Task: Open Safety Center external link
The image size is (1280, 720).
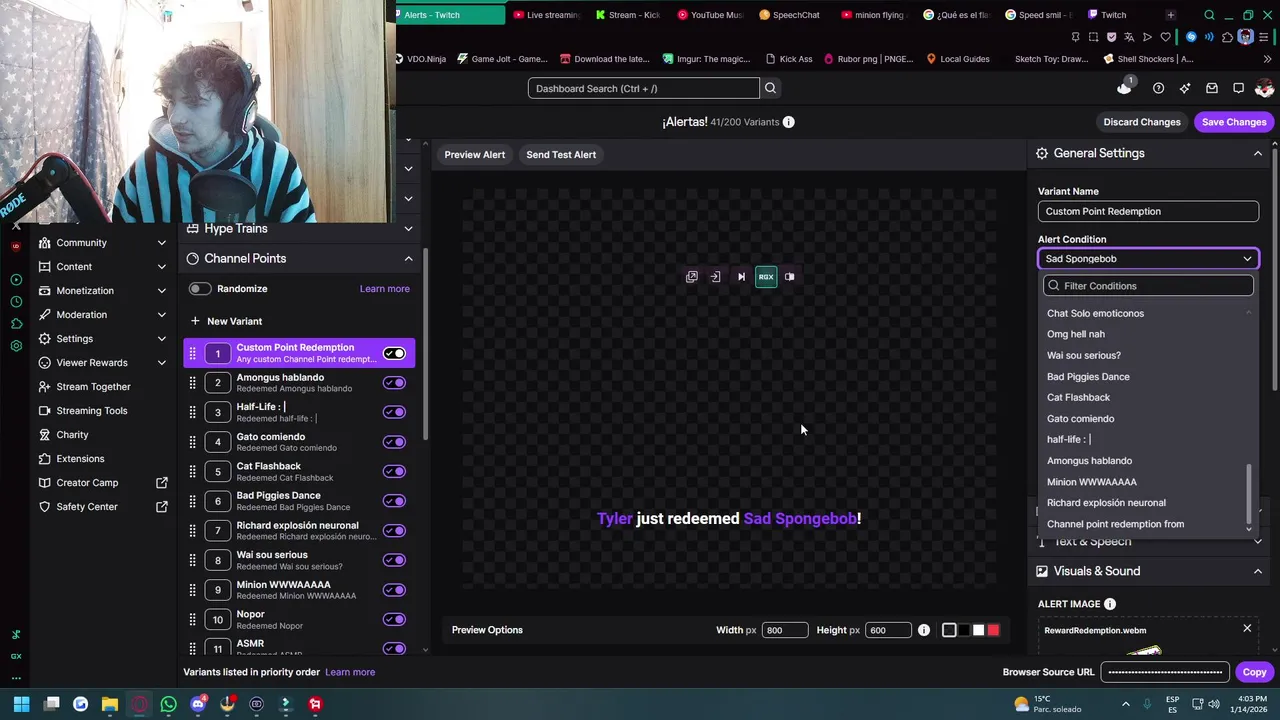Action: tap(162, 507)
